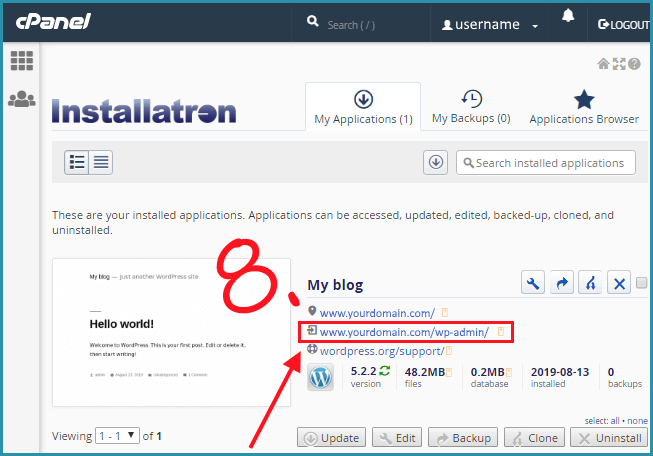Open User Manager people icon in sidebar
The width and height of the screenshot is (653, 456).
(22, 99)
